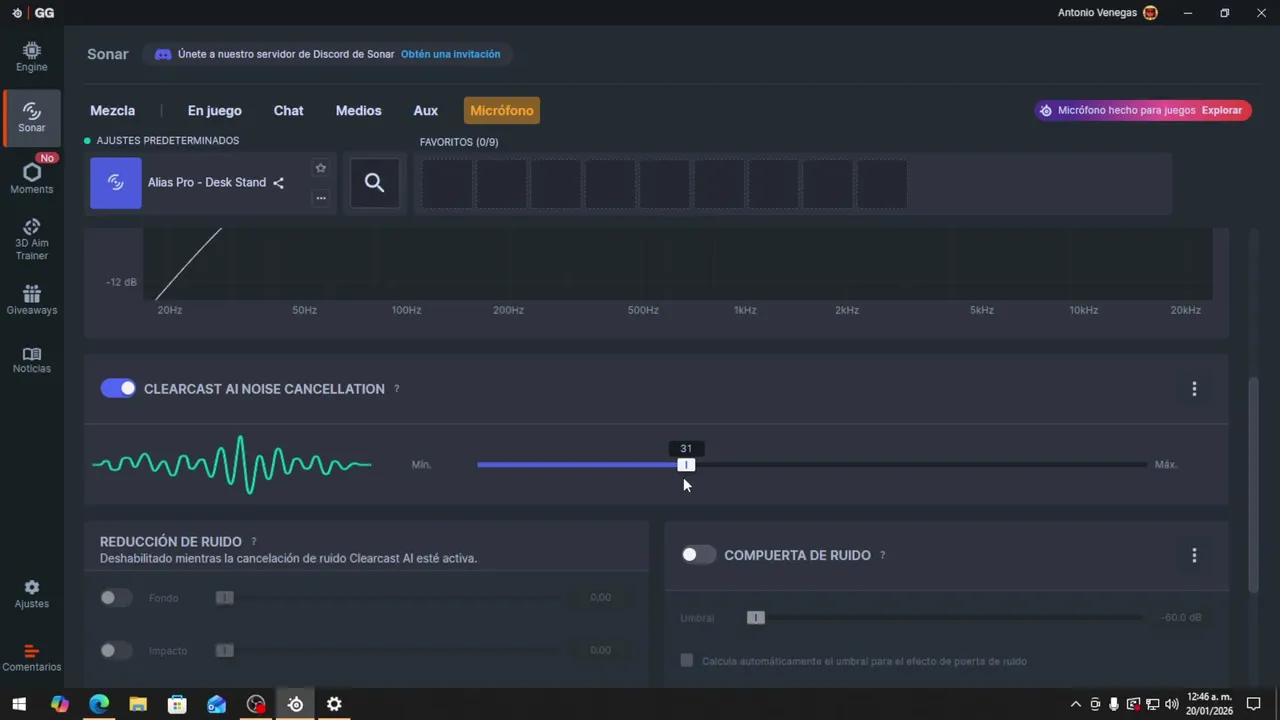Click the user profile avatar icon

click(1150, 13)
